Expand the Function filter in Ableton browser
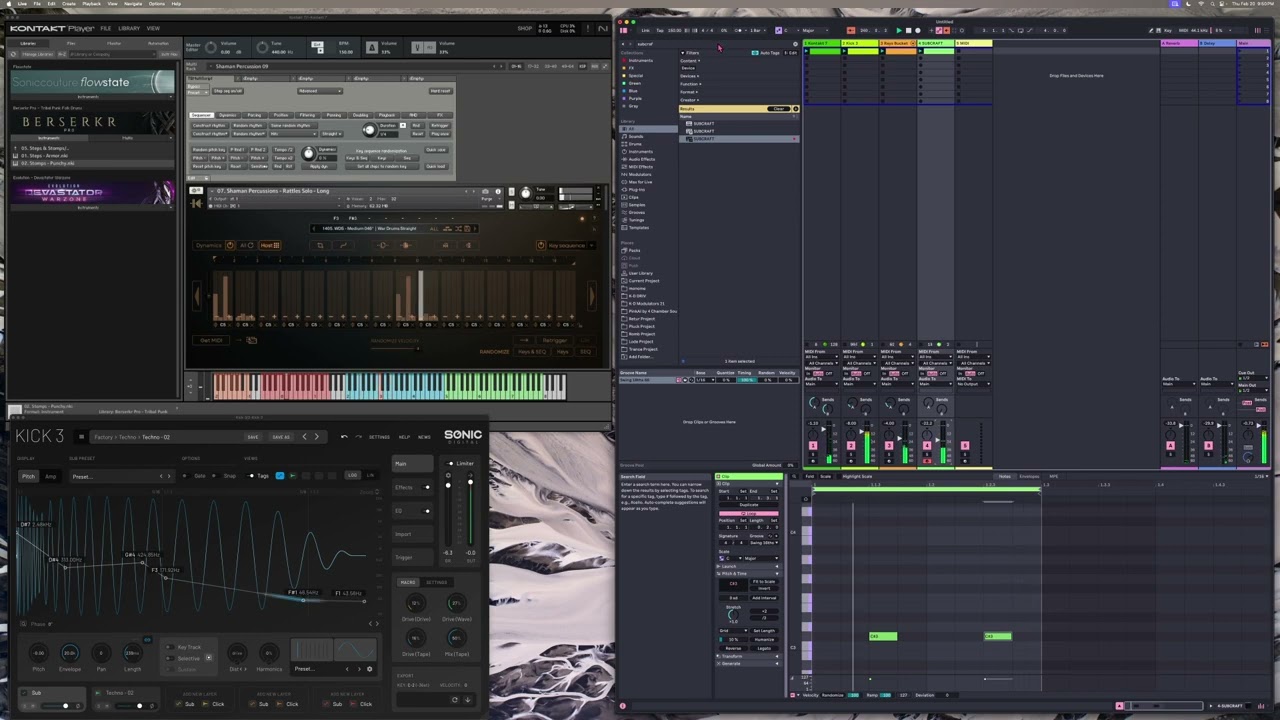 (x=691, y=84)
